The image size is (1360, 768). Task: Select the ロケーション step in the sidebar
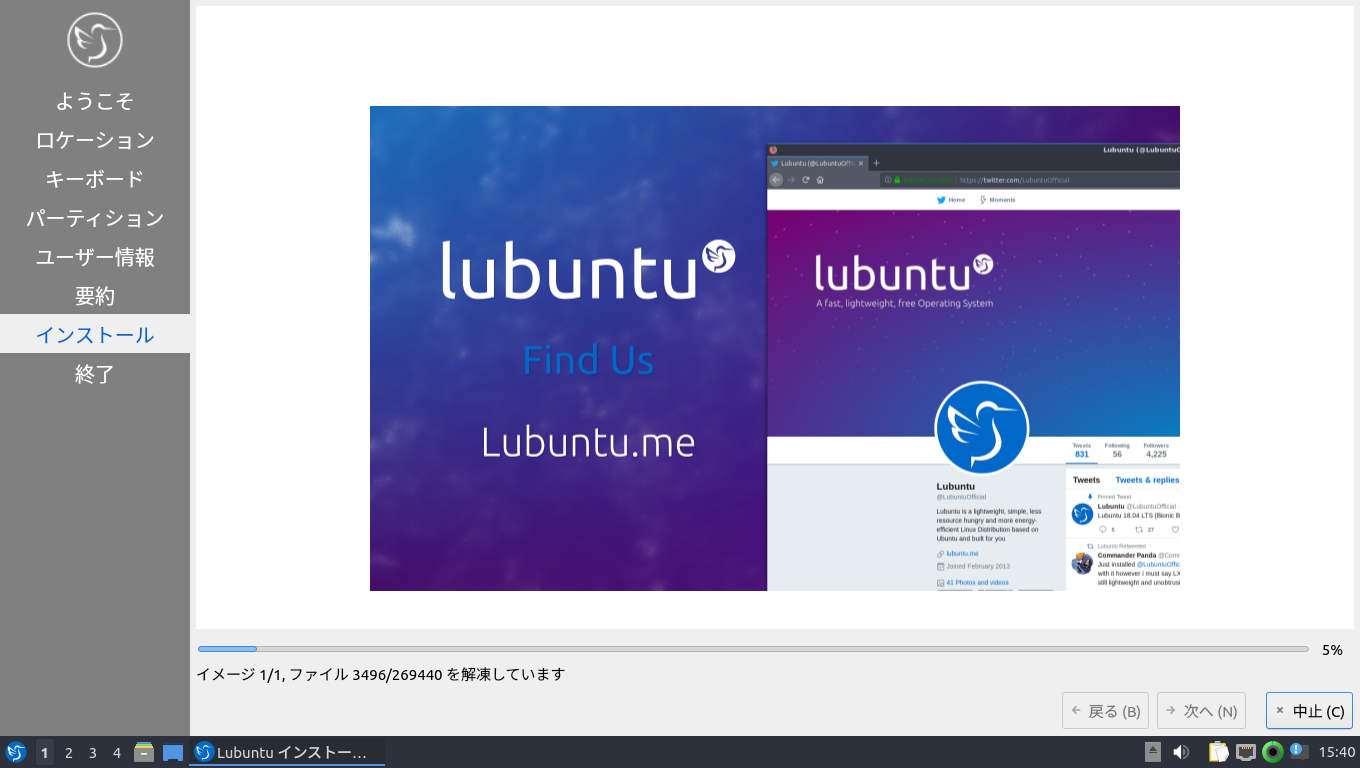(95, 139)
